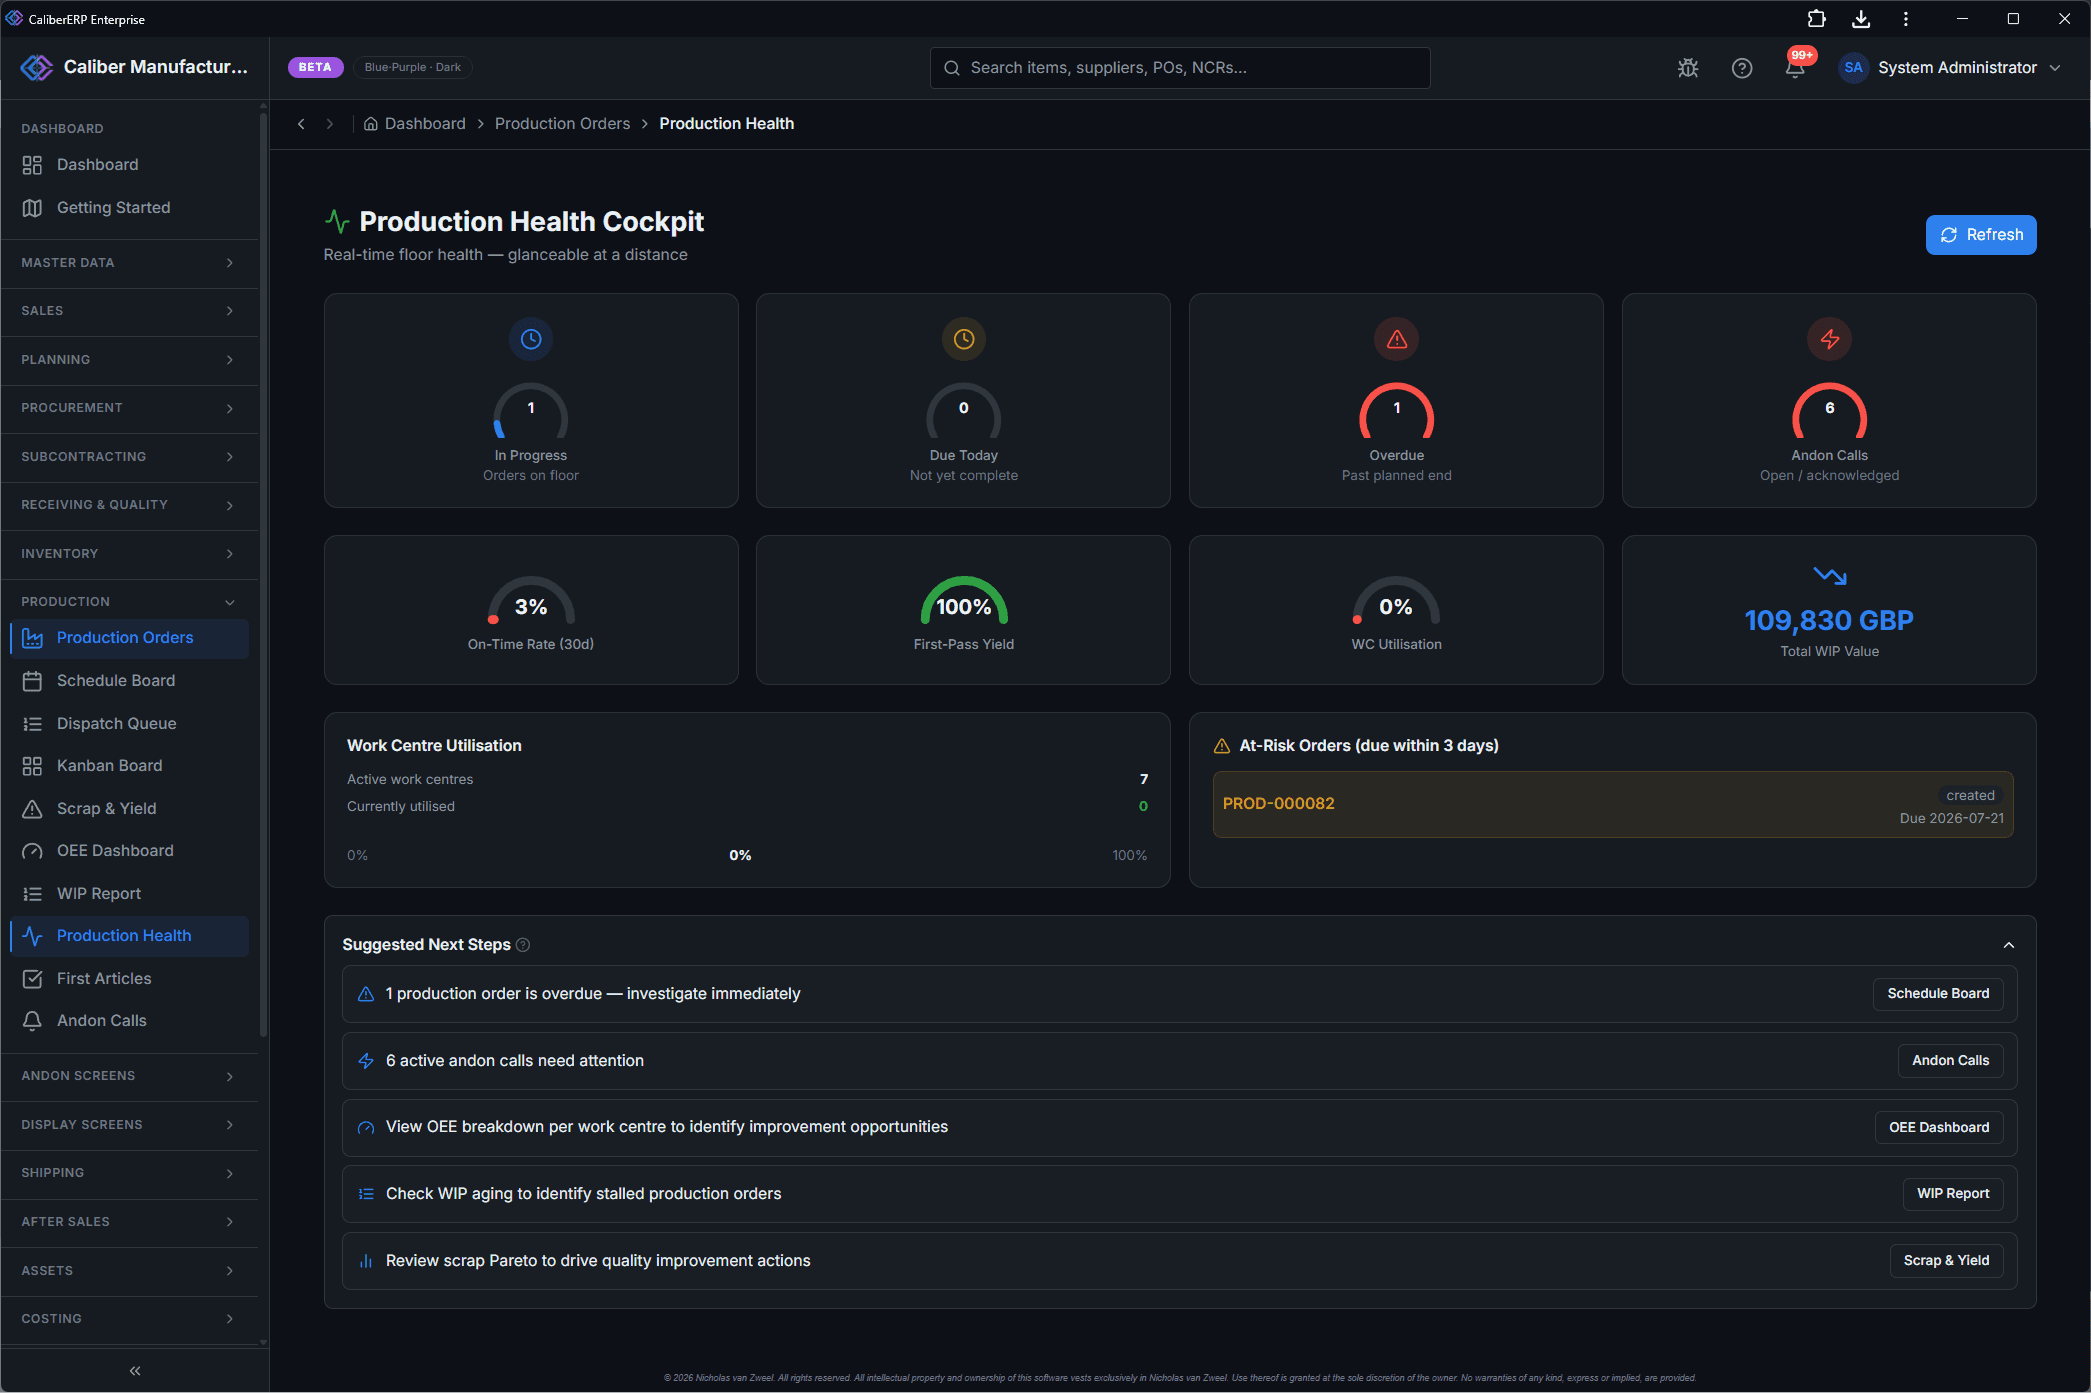Click the Refresh button

tap(1981, 235)
